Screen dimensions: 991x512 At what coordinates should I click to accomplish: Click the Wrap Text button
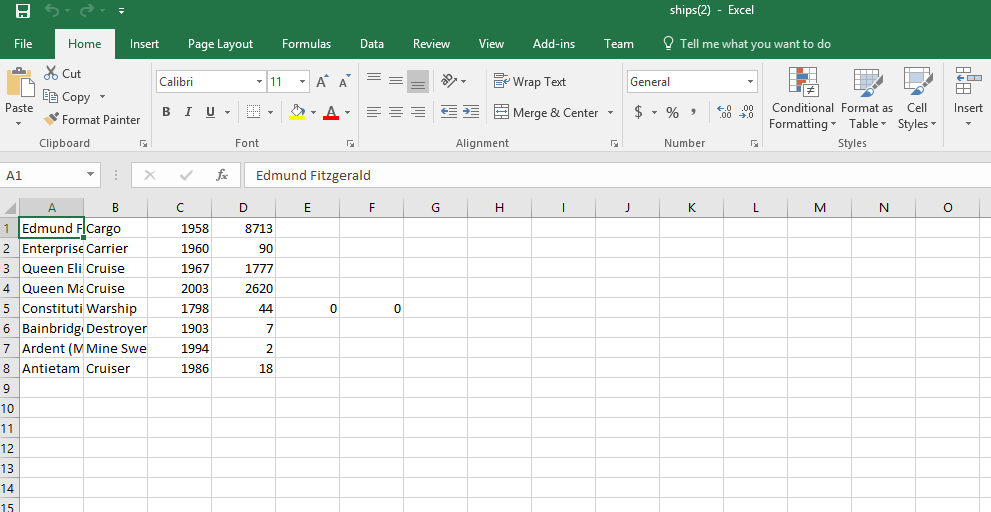point(530,82)
